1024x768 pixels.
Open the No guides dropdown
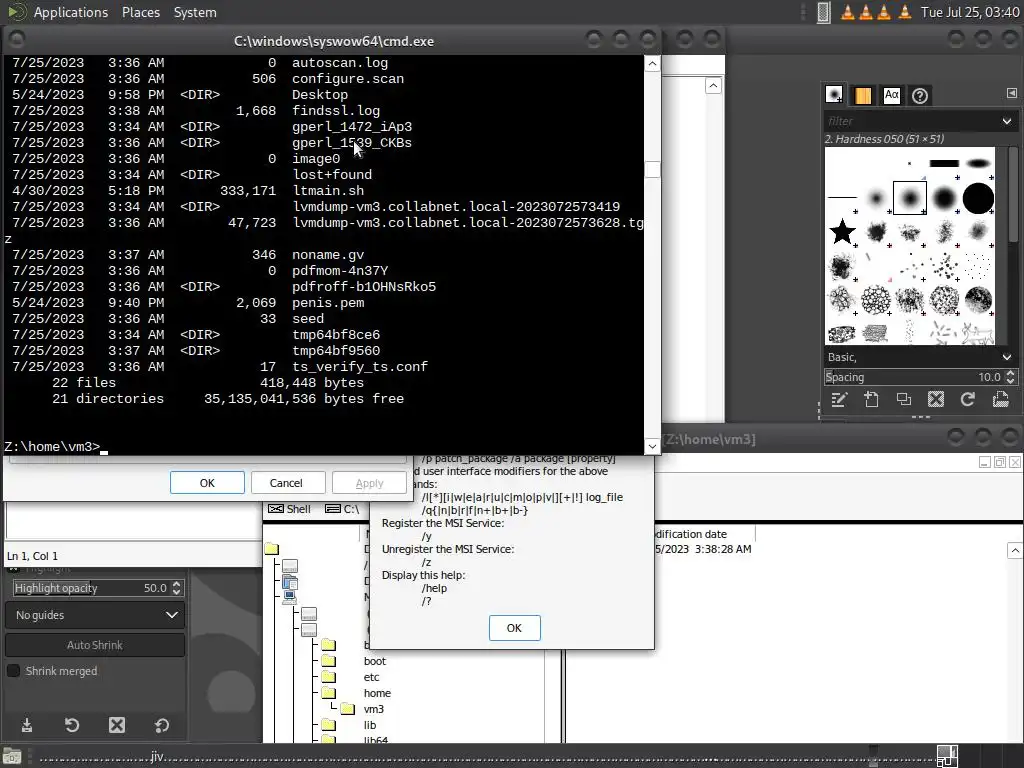(95, 615)
